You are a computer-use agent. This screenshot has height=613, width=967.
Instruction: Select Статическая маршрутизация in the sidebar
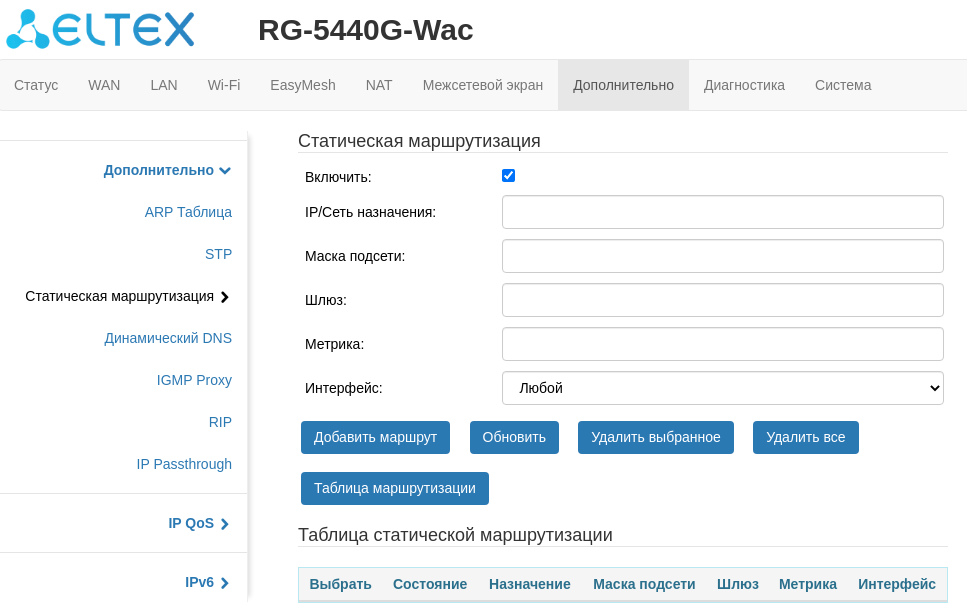127,297
